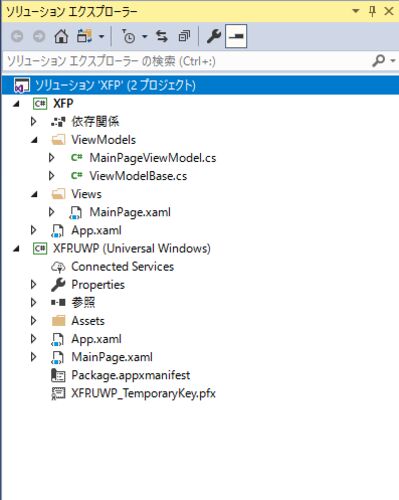Click the Visual Studio solution icon
The image size is (399, 500).
click(21, 85)
